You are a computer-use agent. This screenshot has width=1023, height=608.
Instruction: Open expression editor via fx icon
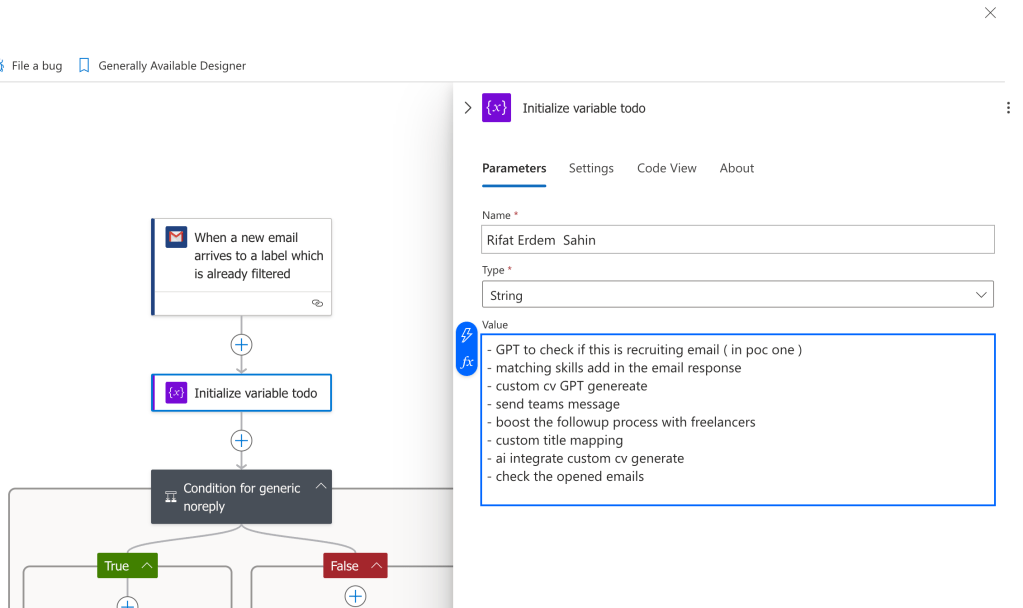pos(466,362)
